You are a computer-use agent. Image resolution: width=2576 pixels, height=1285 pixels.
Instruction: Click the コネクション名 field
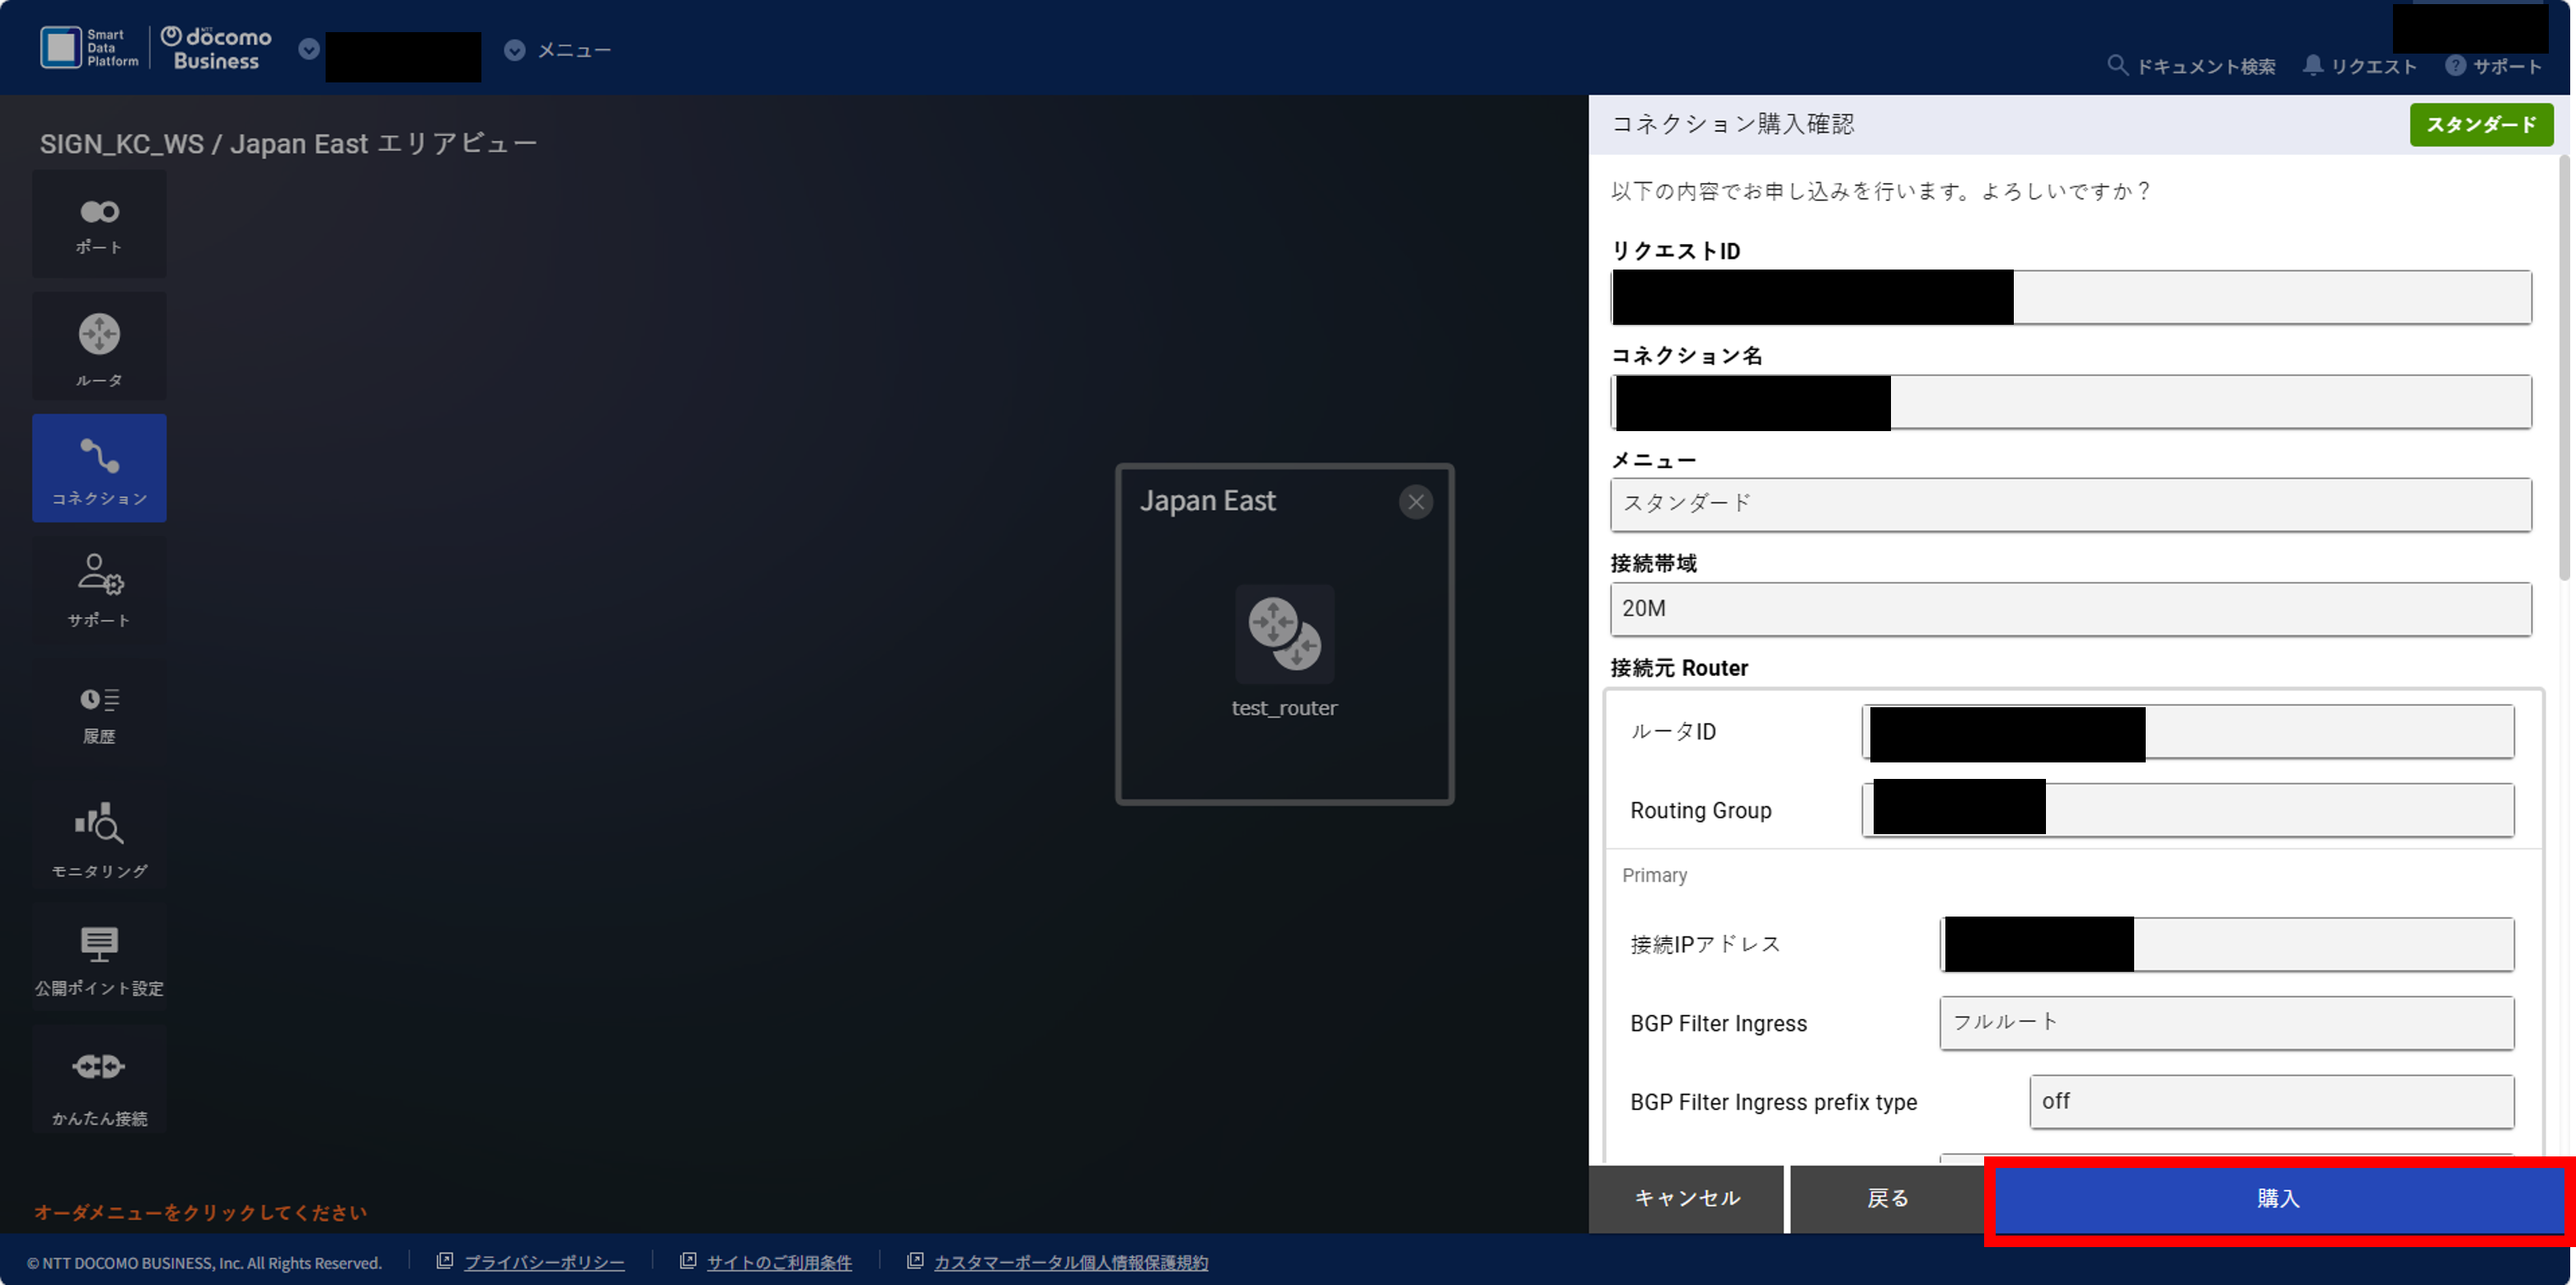pyautogui.click(x=2071, y=402)
